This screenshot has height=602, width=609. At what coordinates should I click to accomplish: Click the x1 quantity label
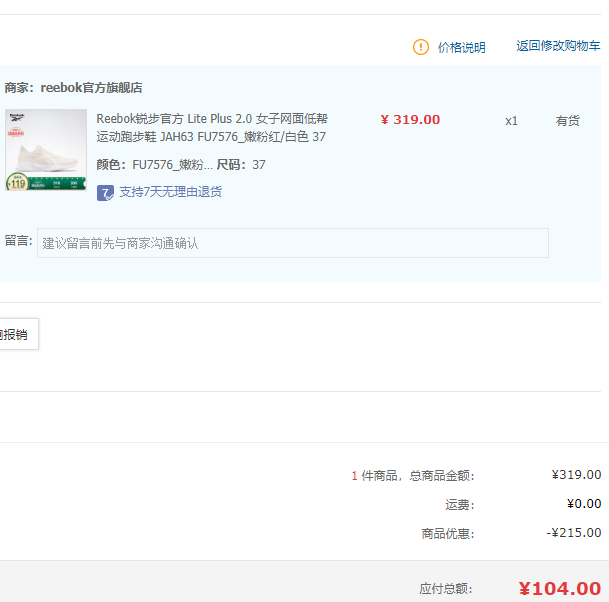tap(511, 121)
